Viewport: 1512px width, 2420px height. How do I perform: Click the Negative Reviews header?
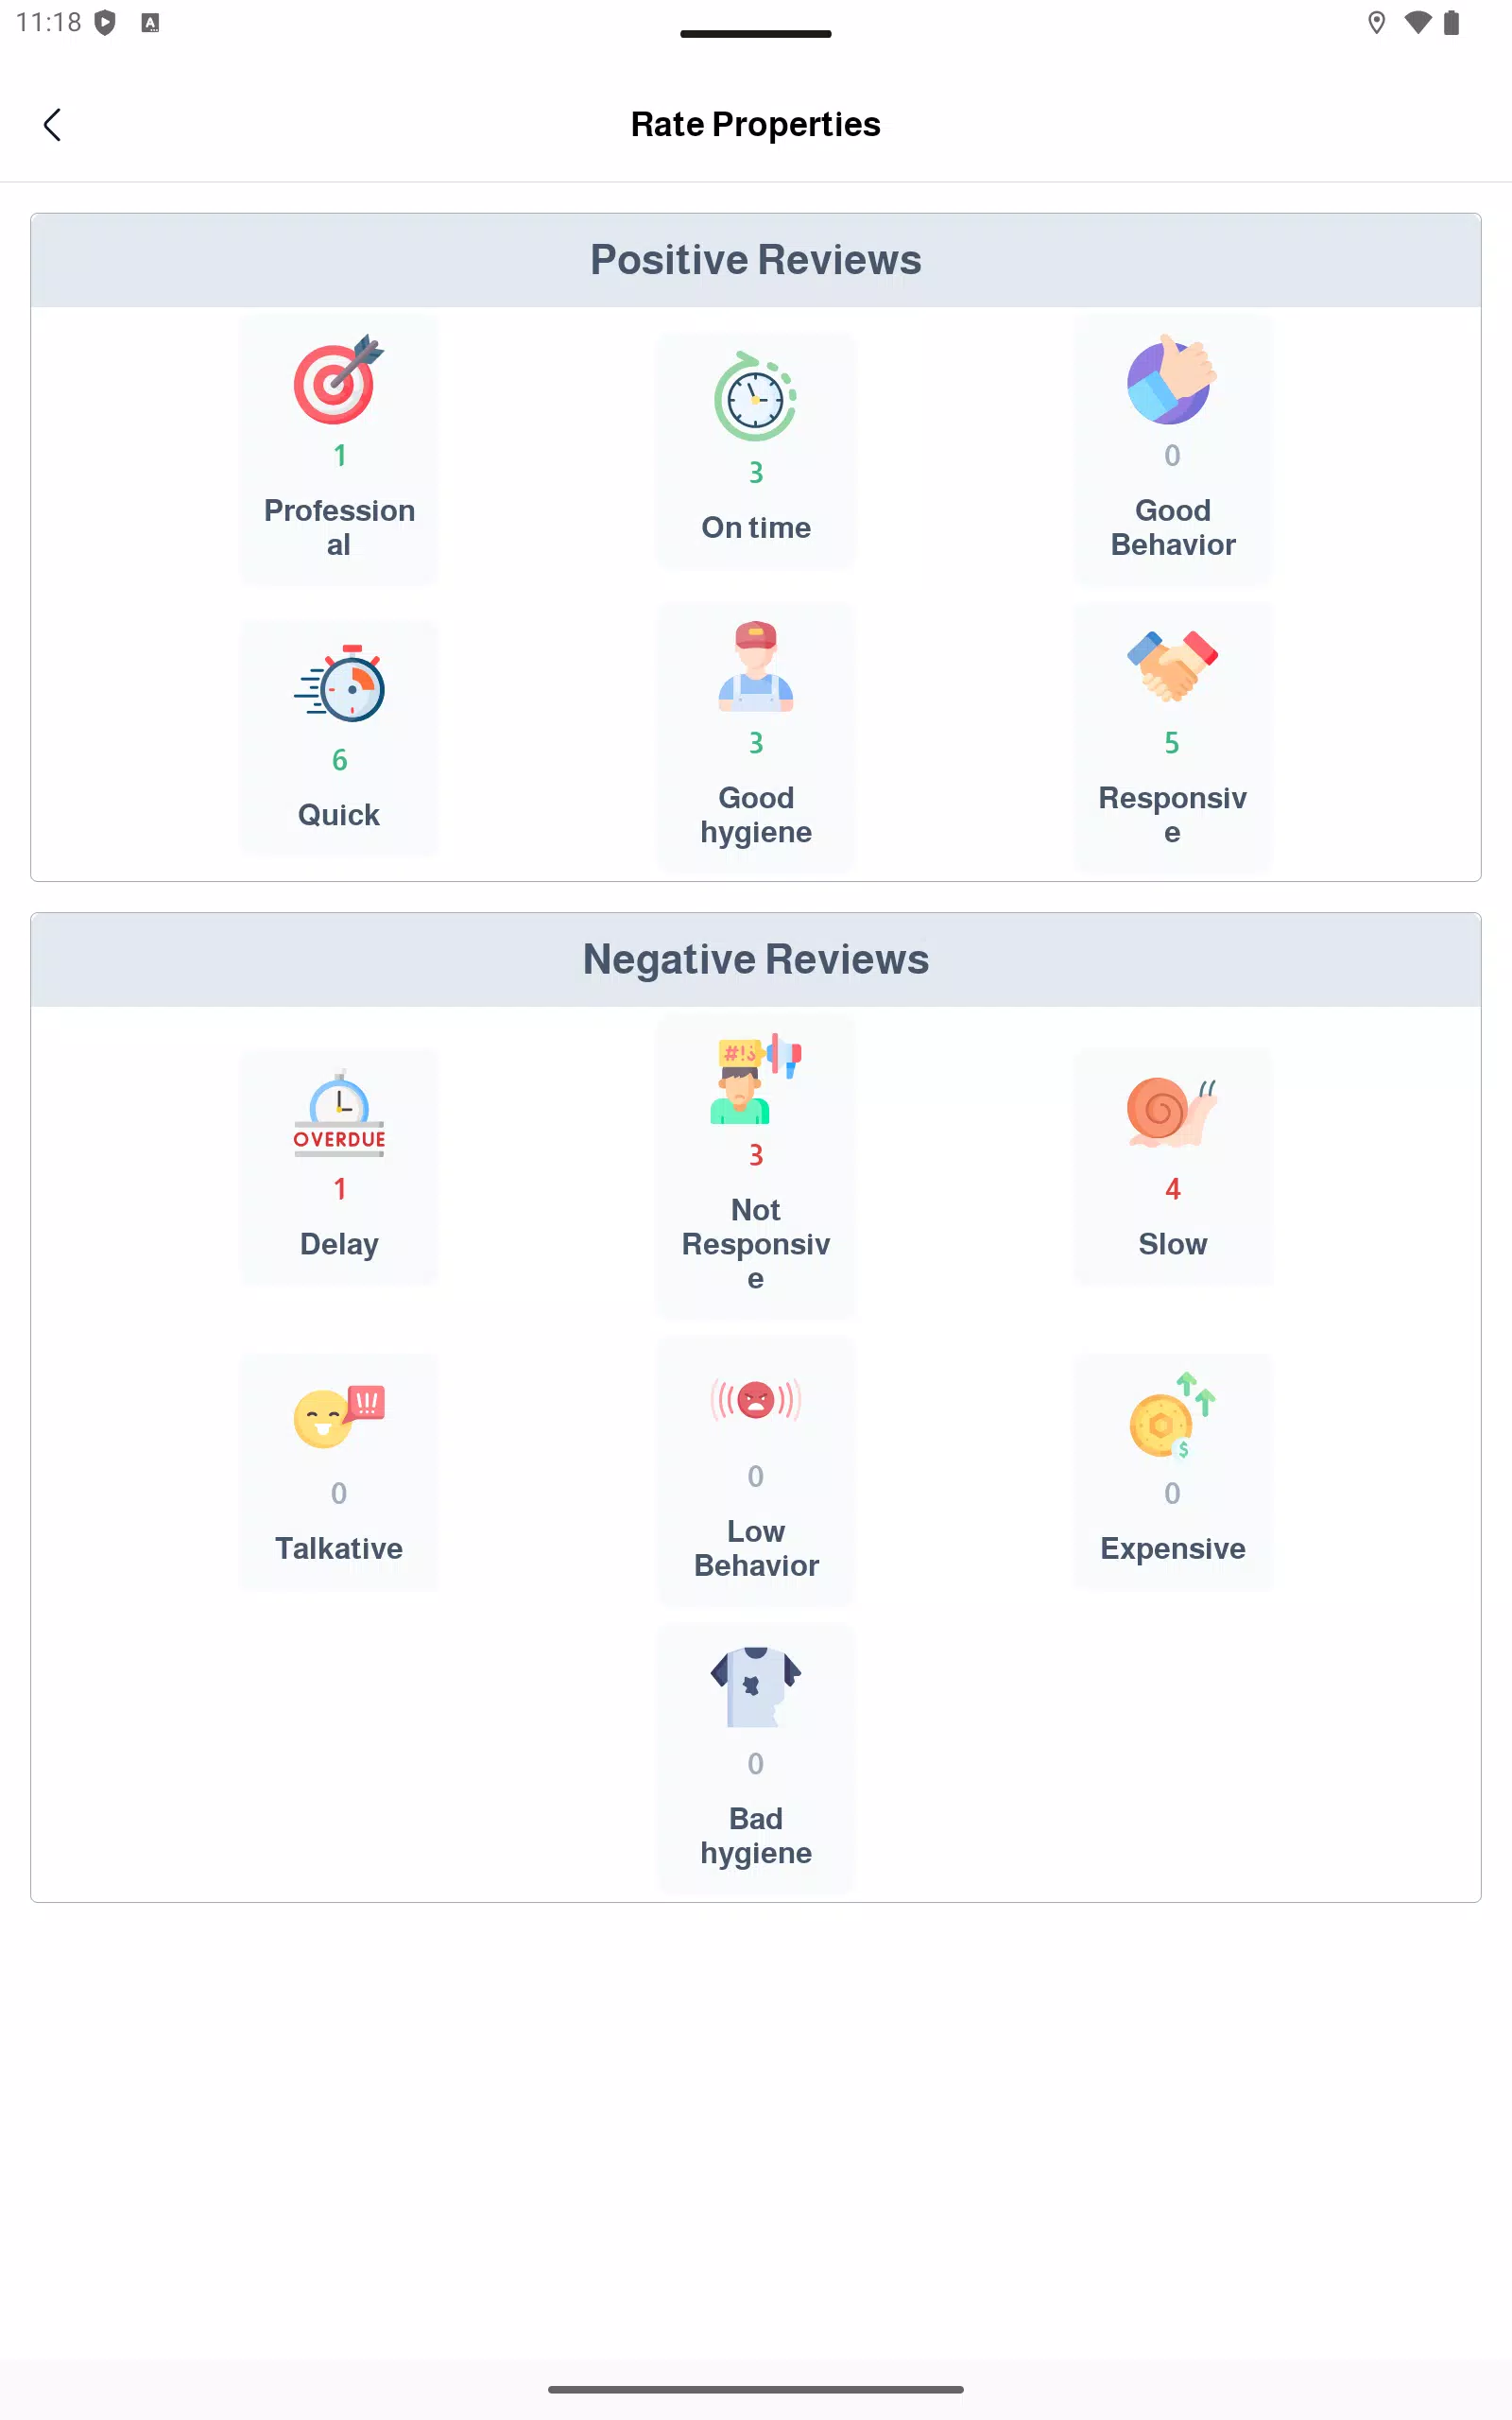click(x=755, y=960)
